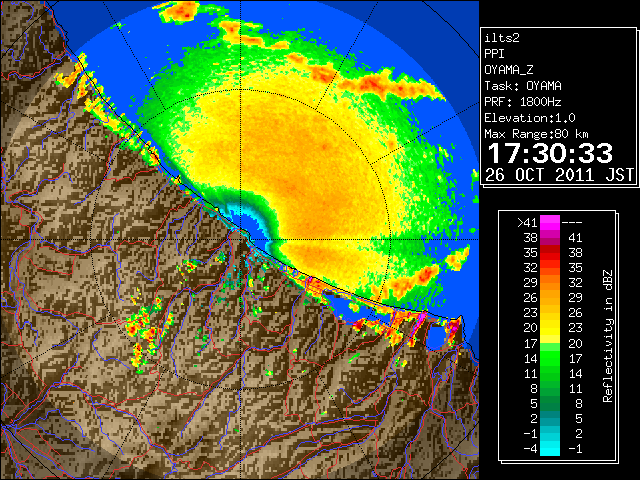
Task: Click the yellow '20' legend color block
Action: [x=550, y=328]
